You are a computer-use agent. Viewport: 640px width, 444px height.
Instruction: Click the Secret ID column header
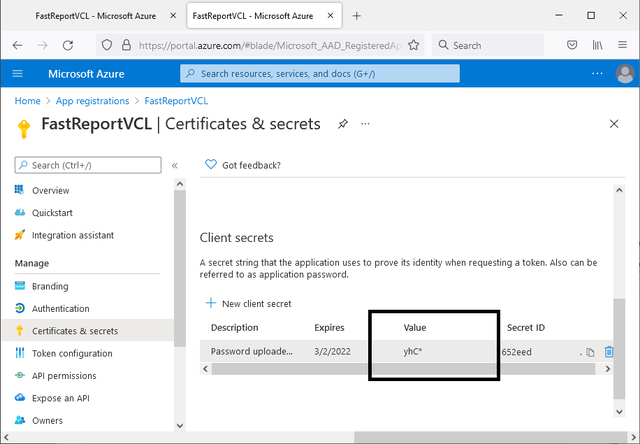526,328
